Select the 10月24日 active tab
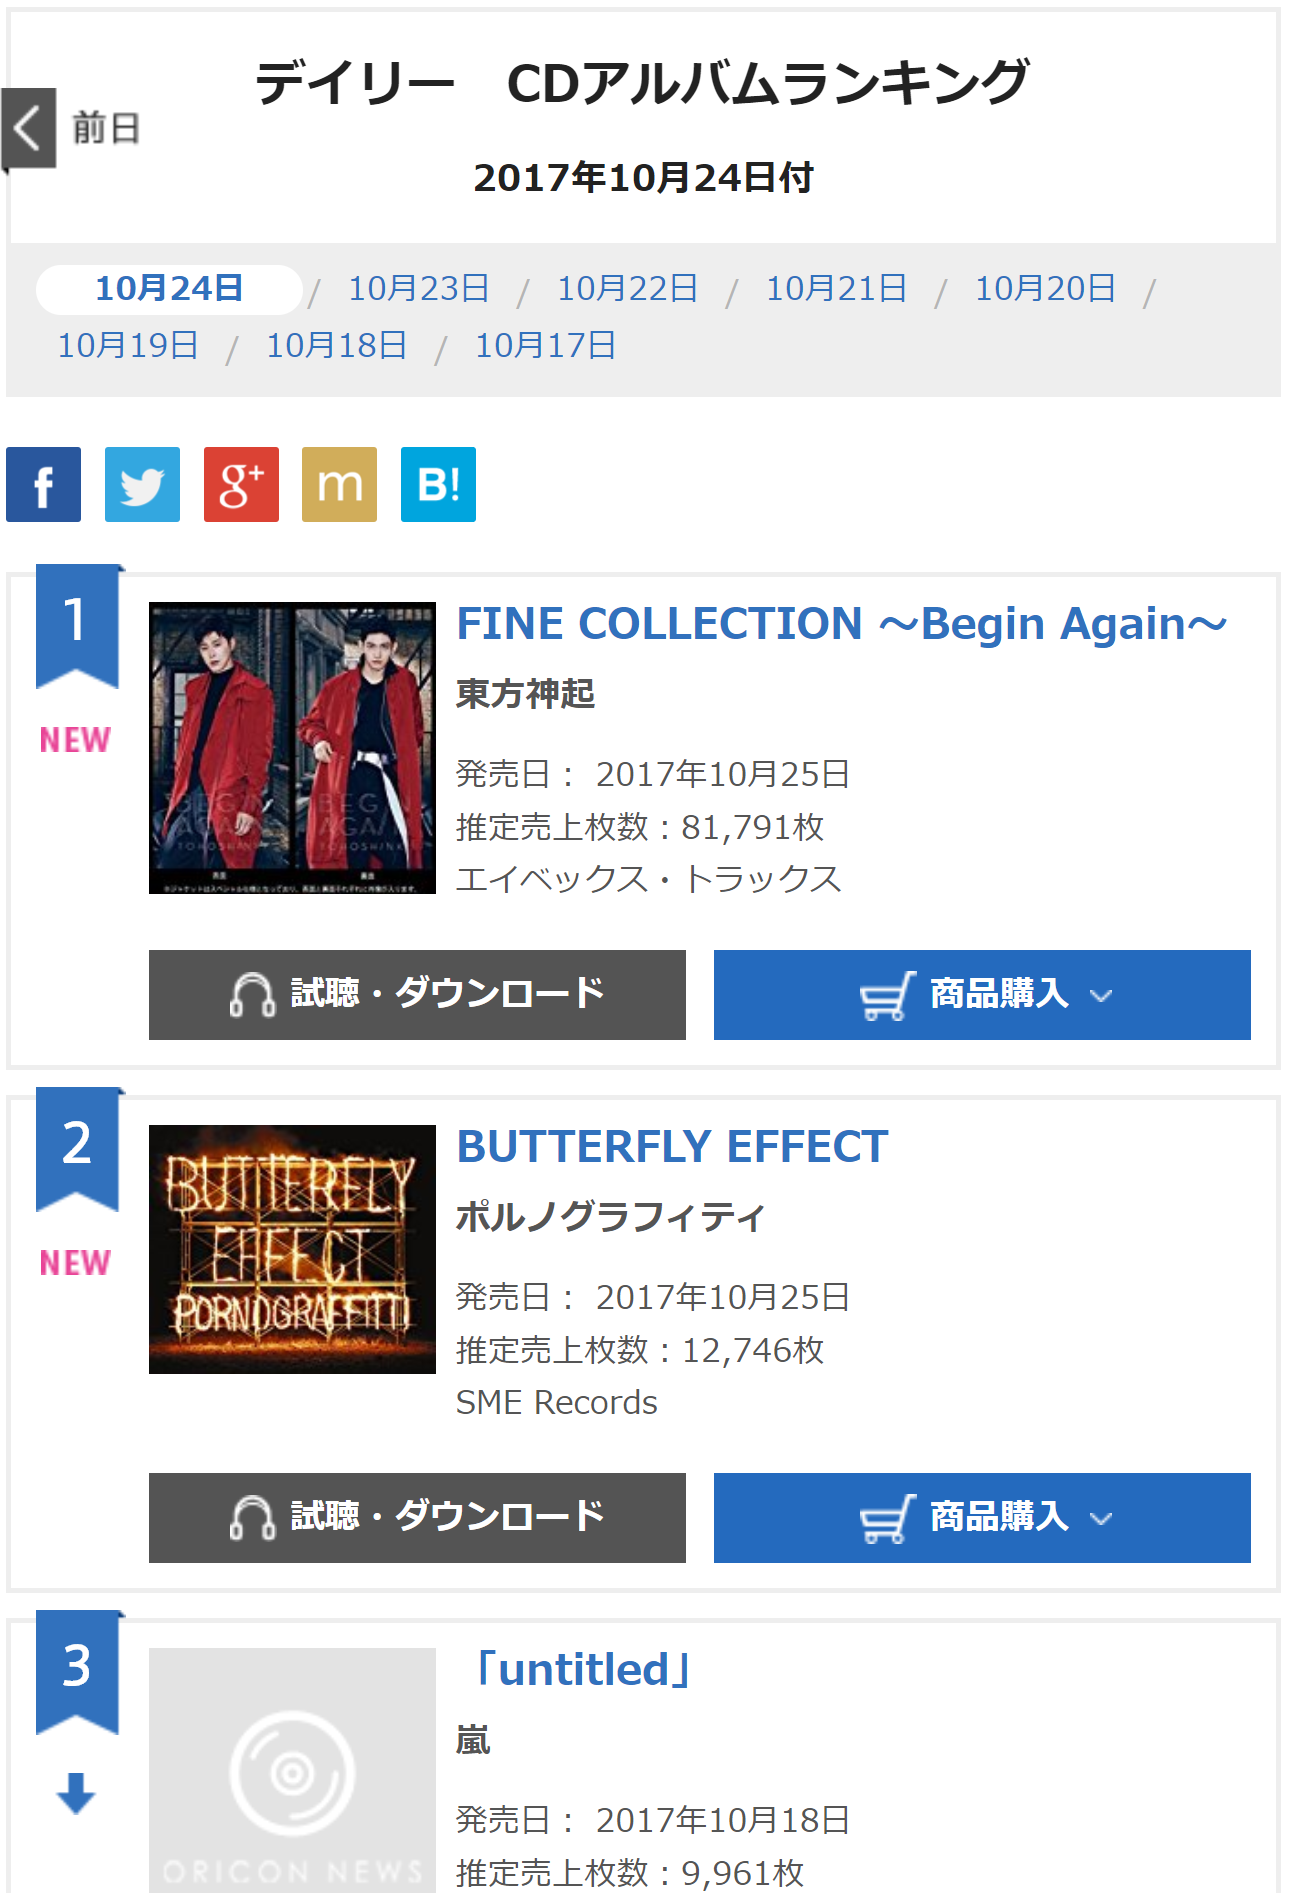 pyautogui.click(x=169, y=289)
